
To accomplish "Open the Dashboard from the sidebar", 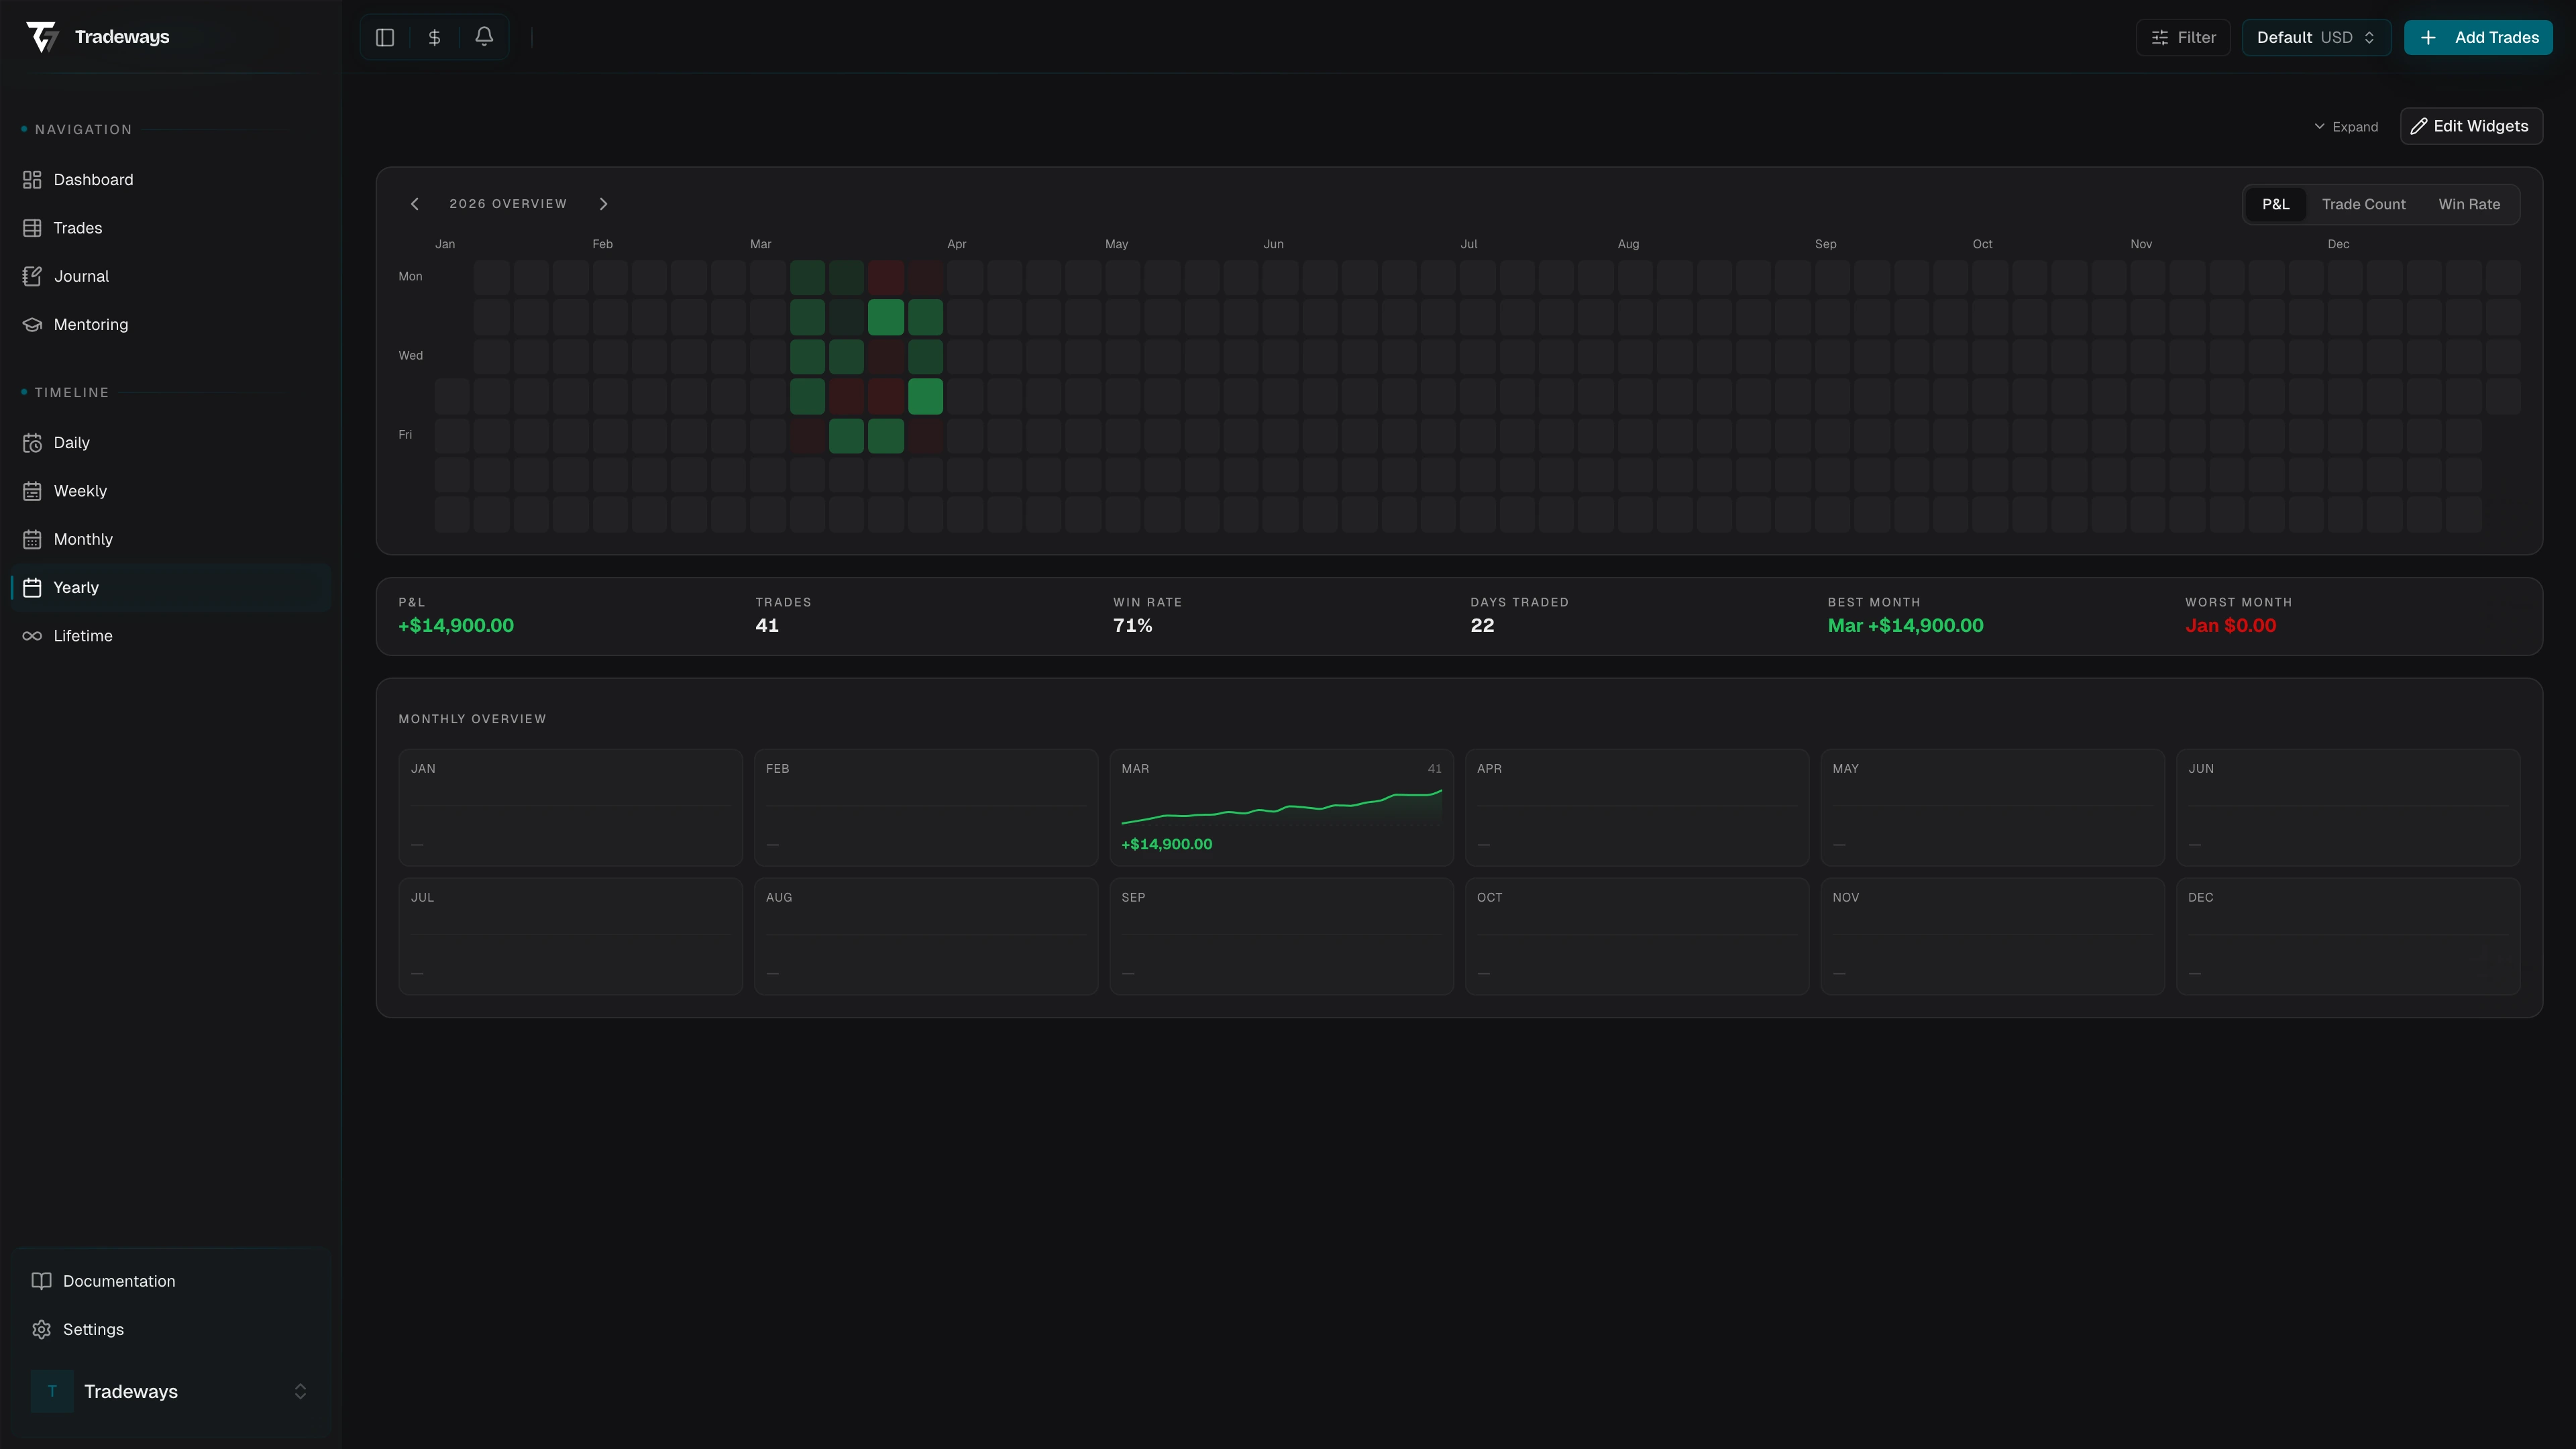I will coord(94,179).
